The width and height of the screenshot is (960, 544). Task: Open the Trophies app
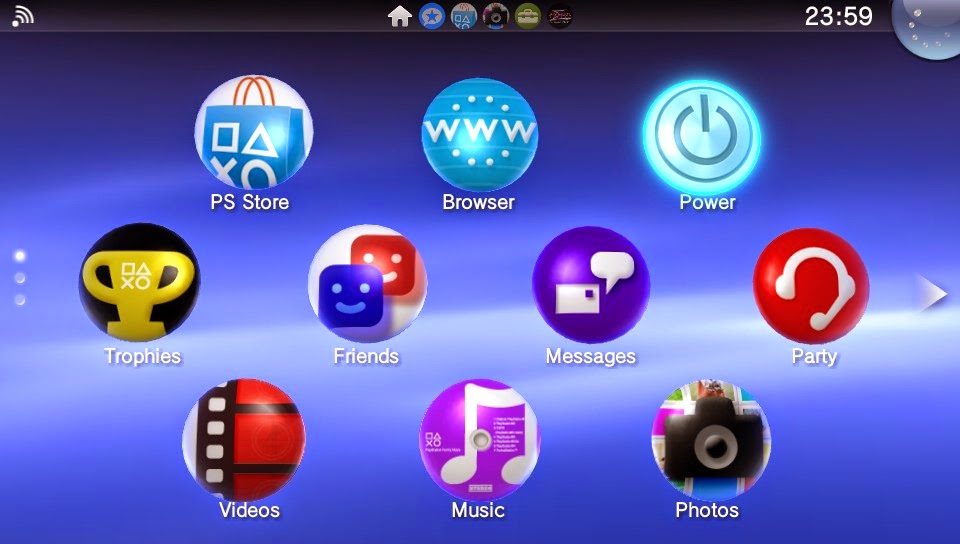pos(140,282)
